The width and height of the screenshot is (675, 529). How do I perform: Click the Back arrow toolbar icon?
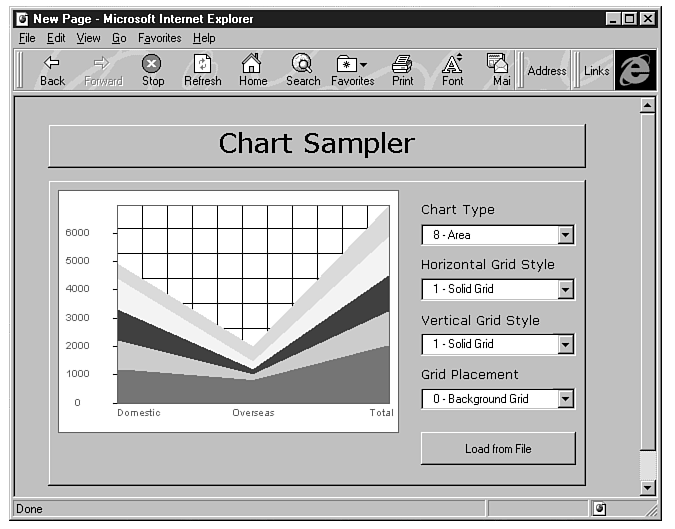coord(52,64)
